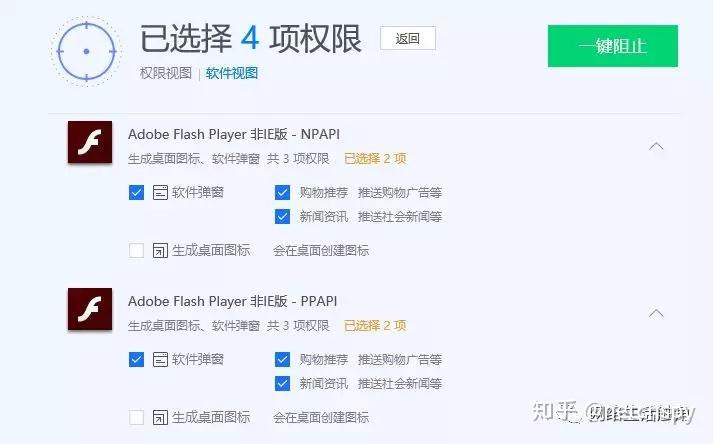The height and width of the screenshot is (444, 713).
Task: Click the green 一键阻止 button
Action: 613,46
